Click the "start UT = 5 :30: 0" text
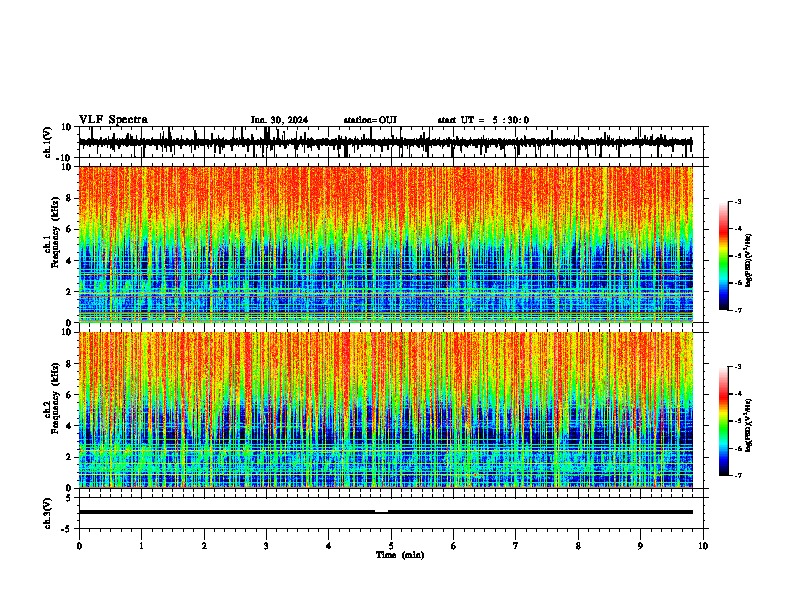Viewport: 792px width, 612px height. [x=483, y=120]
